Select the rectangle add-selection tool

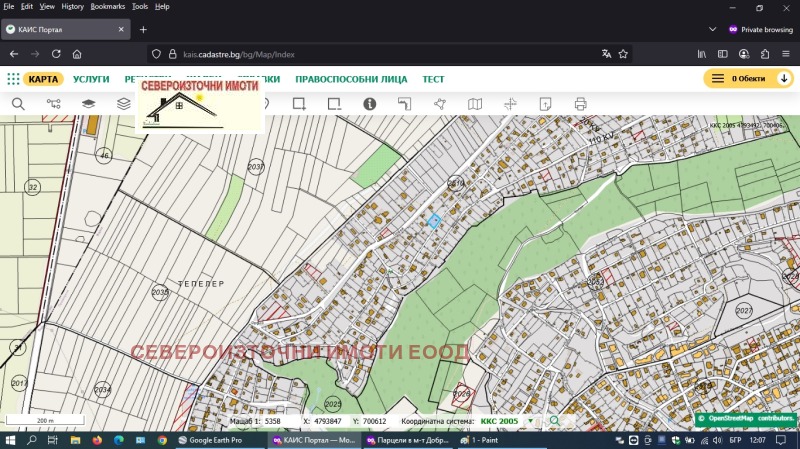point(299,104)
